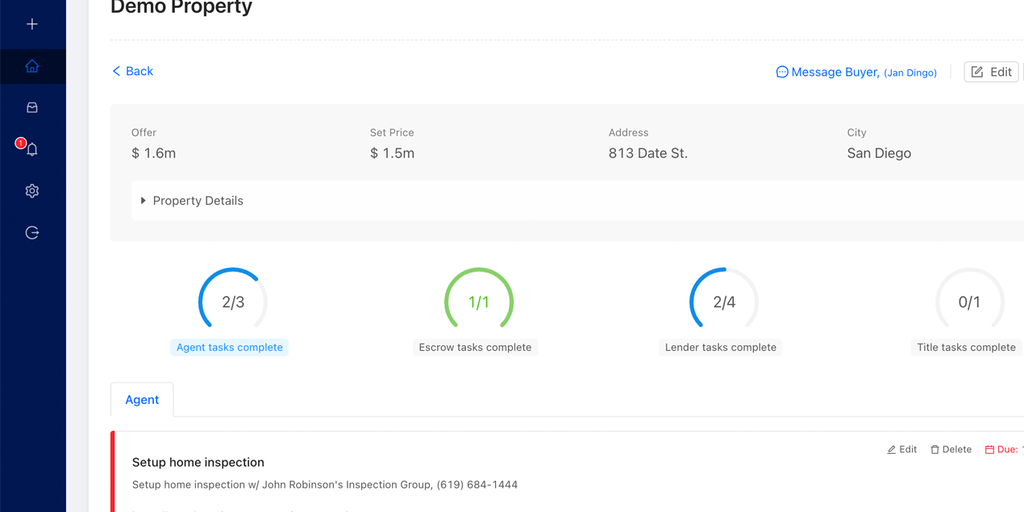Go back using the Back link

132,71
